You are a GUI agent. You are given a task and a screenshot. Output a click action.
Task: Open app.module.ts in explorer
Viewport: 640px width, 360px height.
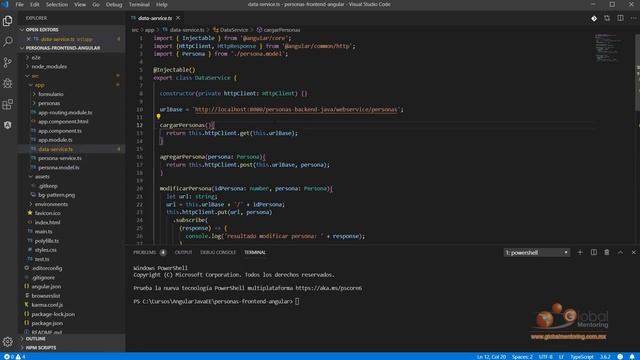(x=55, y=140)
